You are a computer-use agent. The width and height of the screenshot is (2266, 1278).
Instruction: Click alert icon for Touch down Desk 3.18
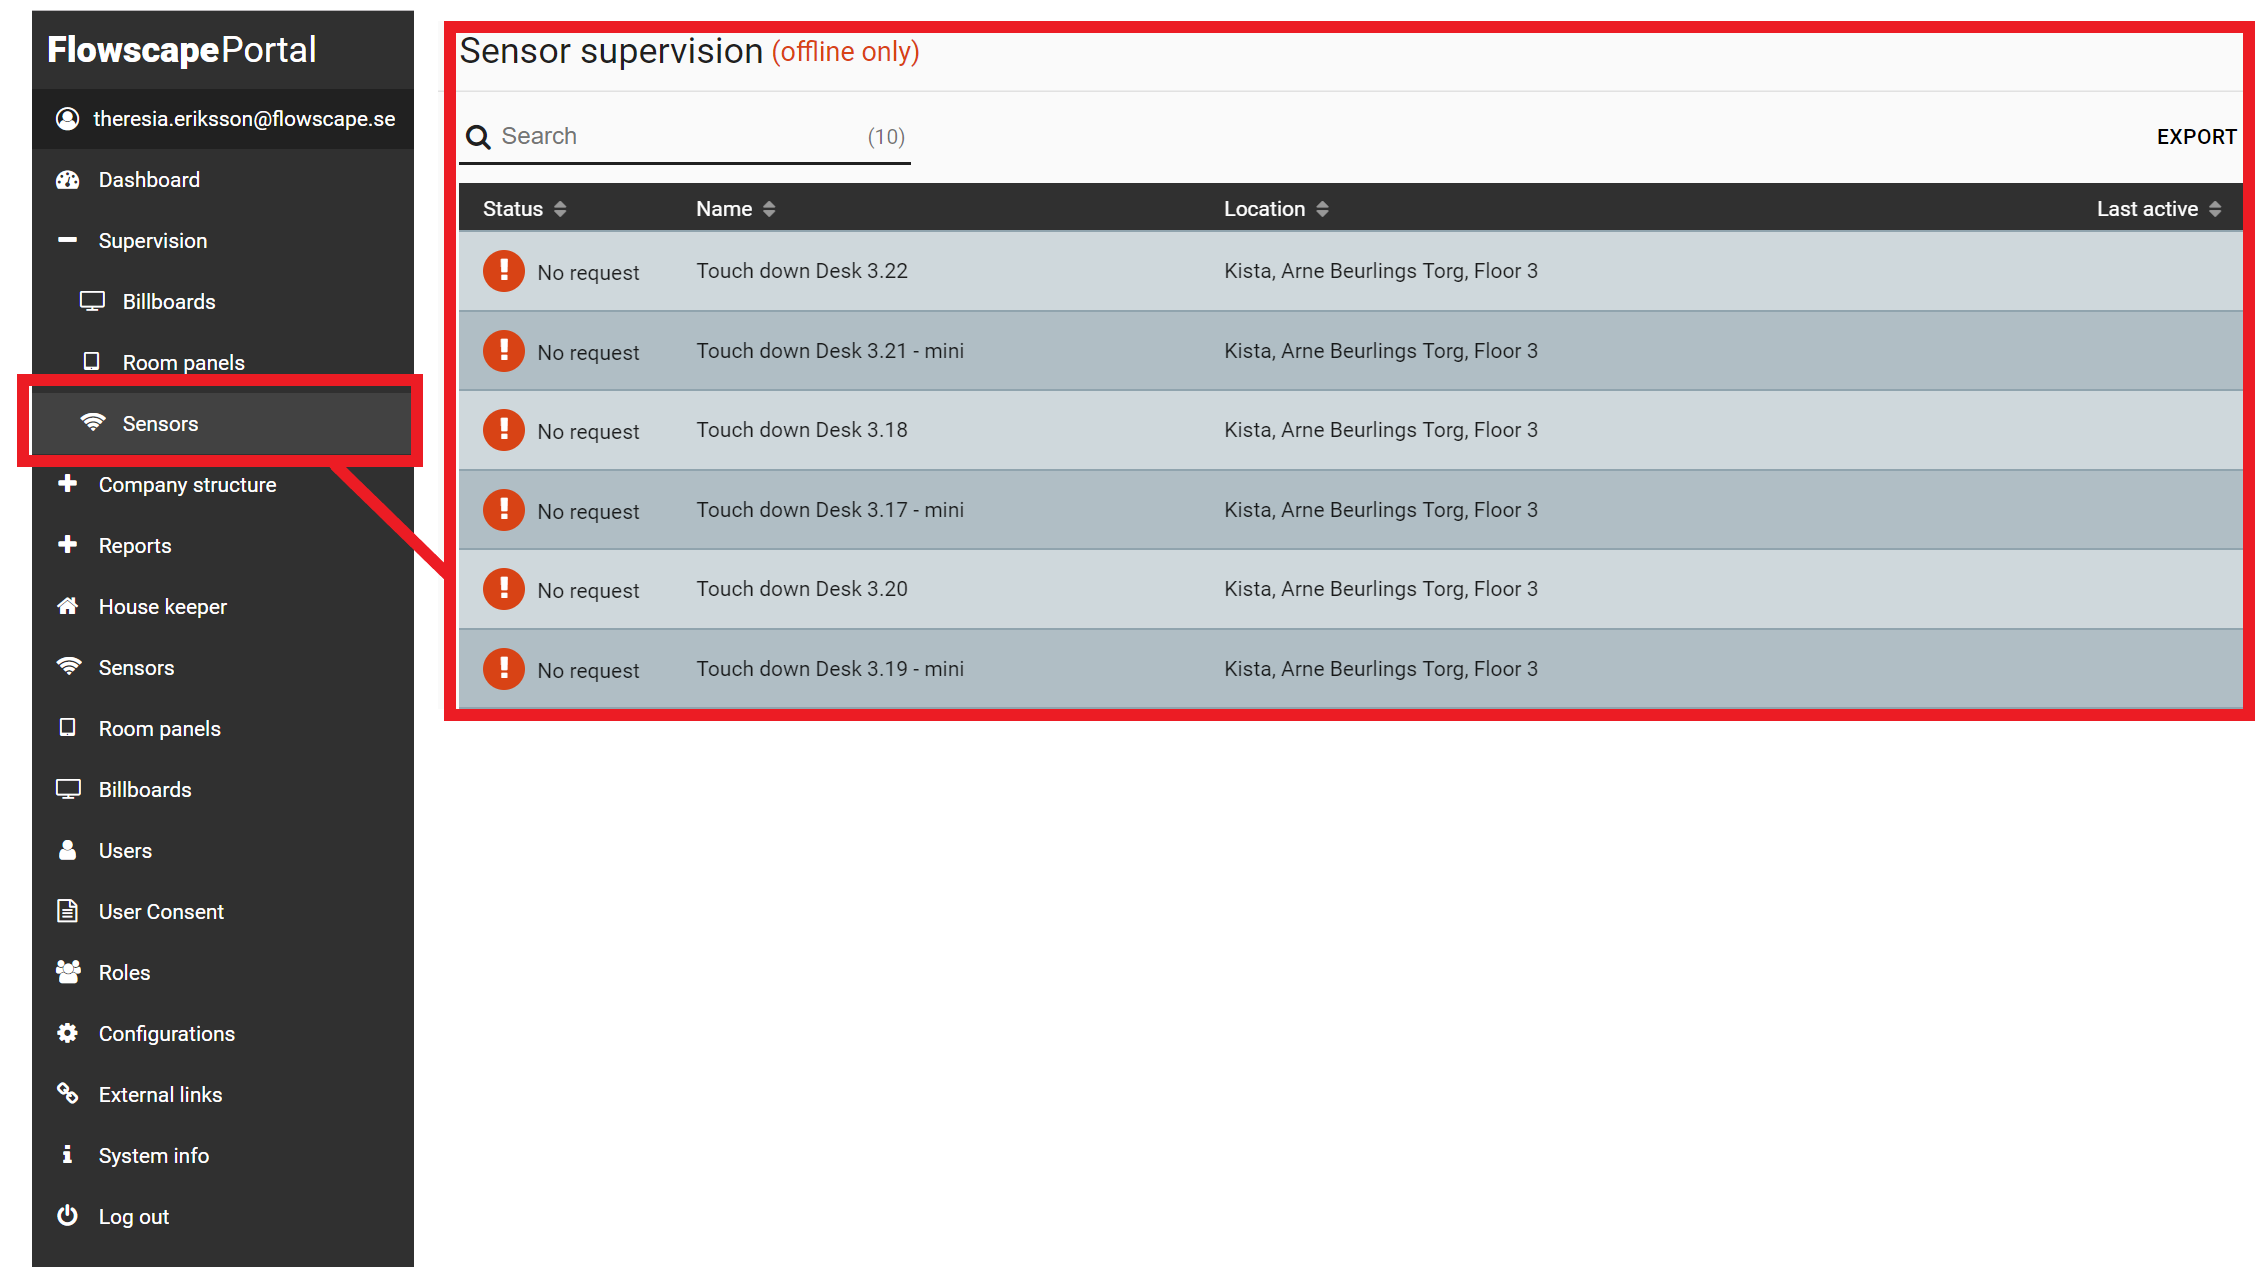pyautogui.click(x=504, y=430)
